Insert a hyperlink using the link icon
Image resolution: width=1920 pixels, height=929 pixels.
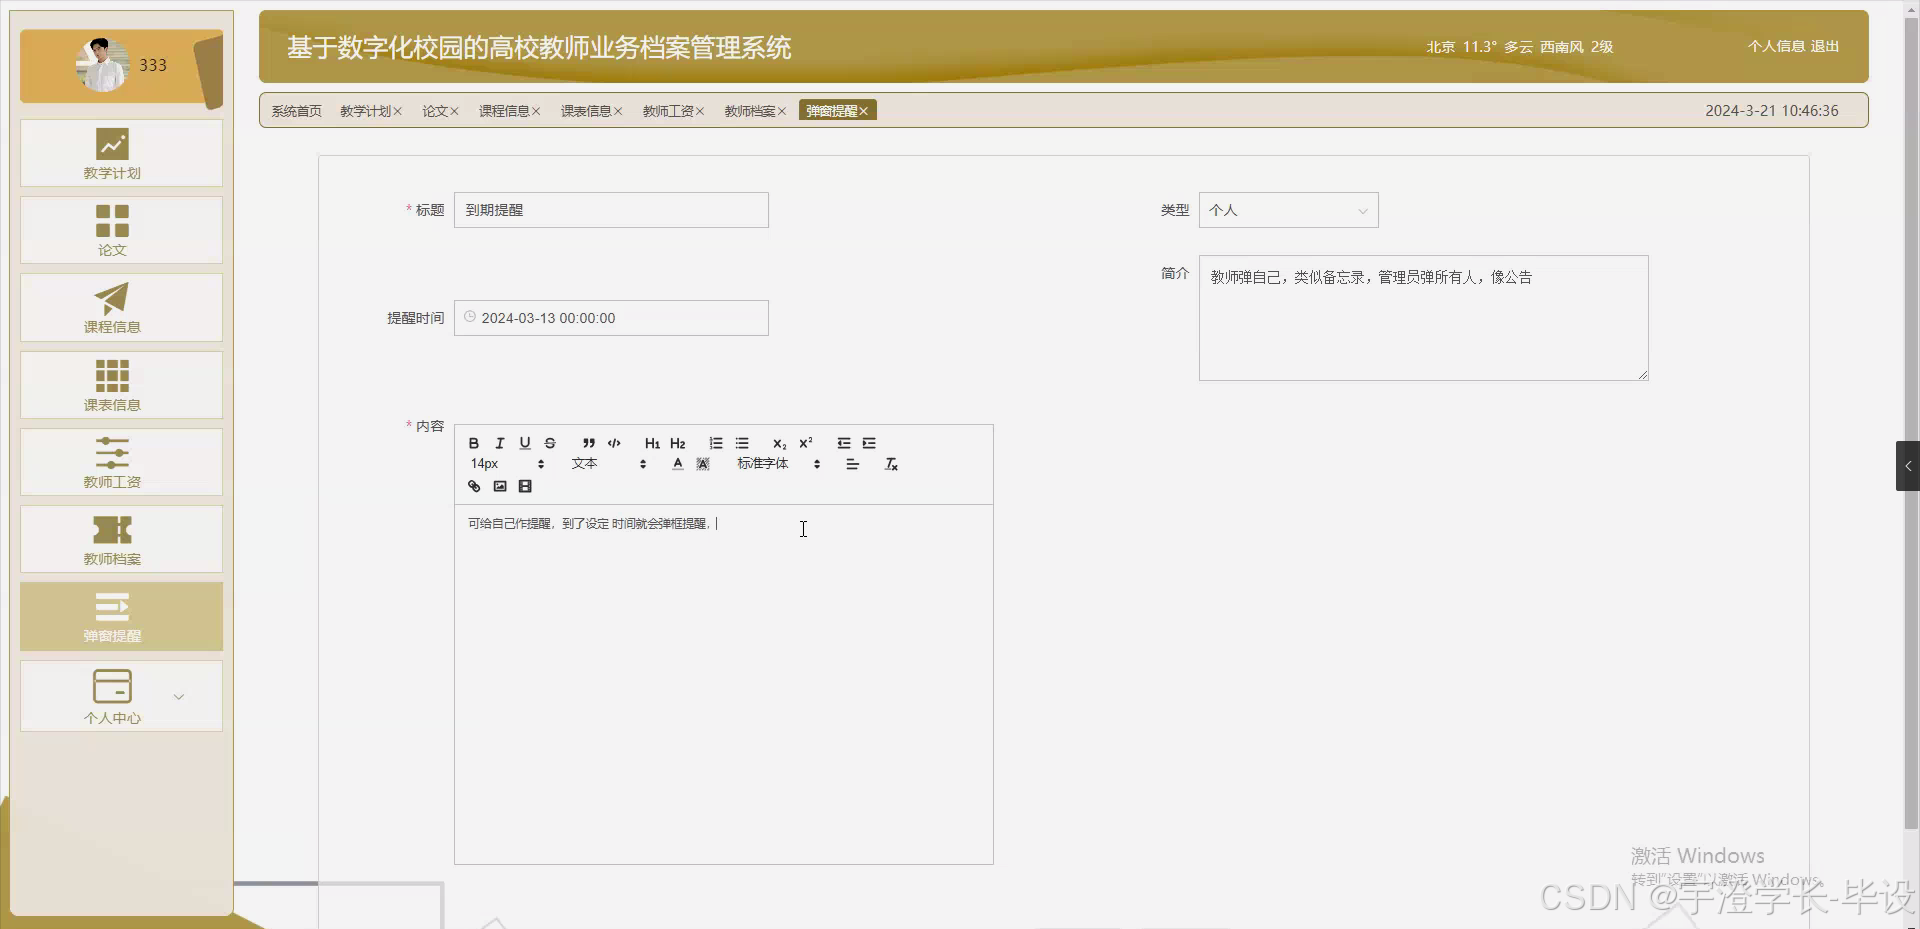(x=473, y=487)
